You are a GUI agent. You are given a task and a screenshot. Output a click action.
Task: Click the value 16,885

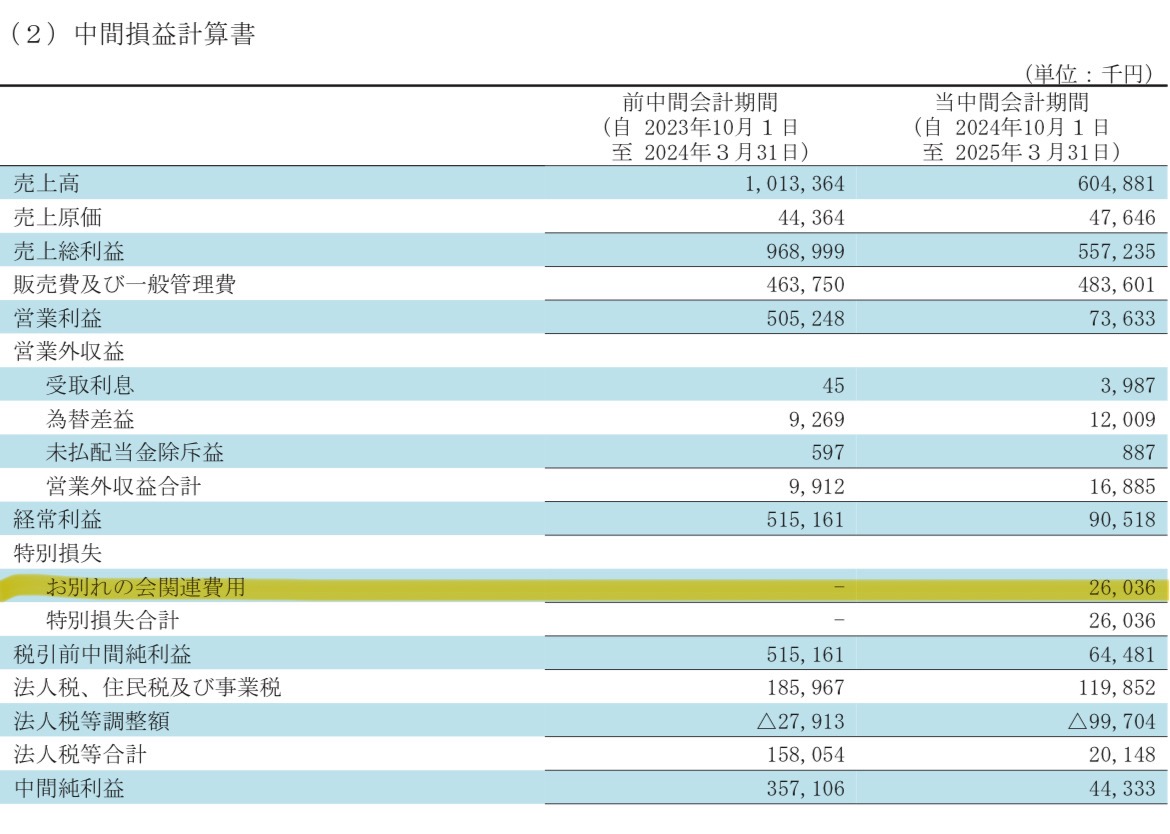(1122, 486)
